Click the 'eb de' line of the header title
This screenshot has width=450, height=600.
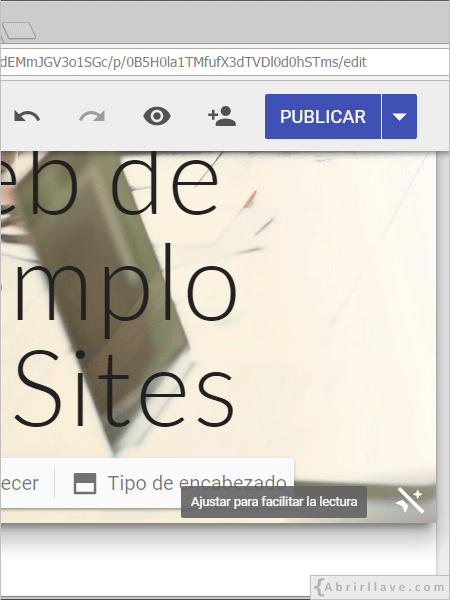coord(109,182)
